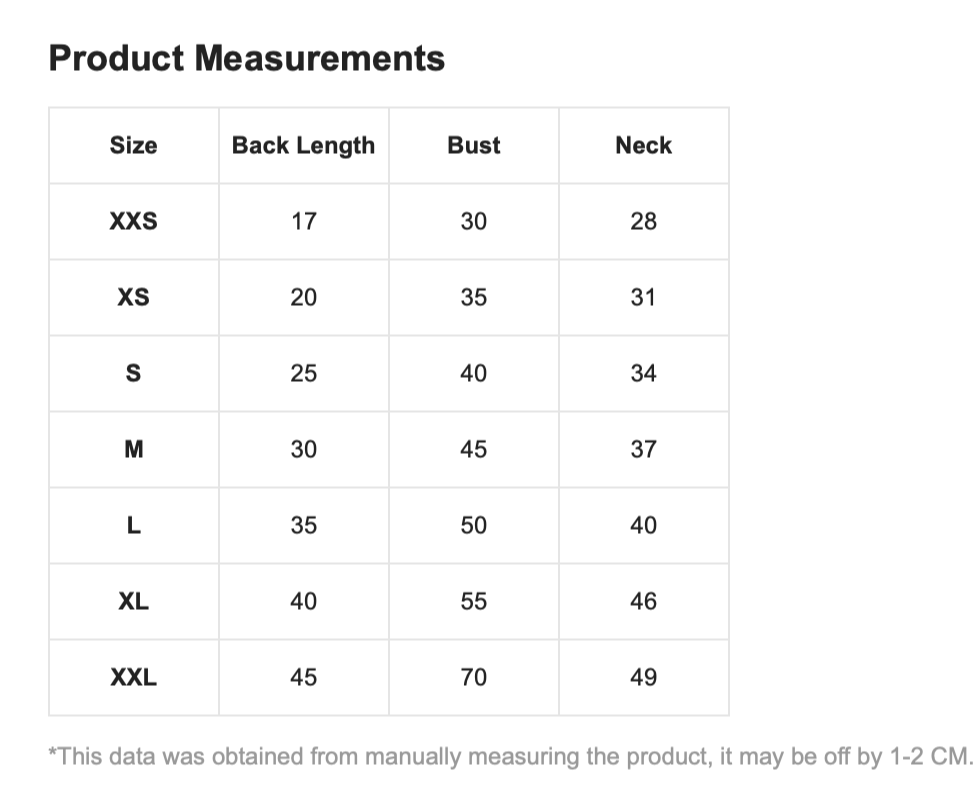
Task: Click the M bust value 45
Action: pyautogui.click(x=473, y=449)
